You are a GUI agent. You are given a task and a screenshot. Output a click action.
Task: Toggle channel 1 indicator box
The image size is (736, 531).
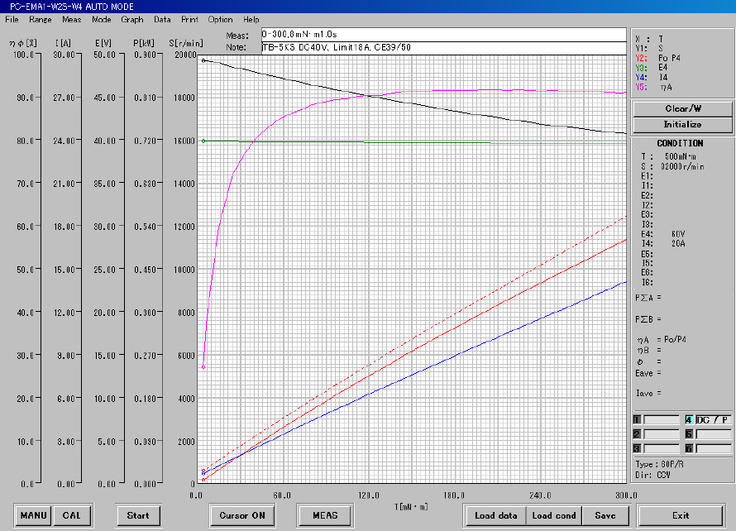[x=637, y=419]
